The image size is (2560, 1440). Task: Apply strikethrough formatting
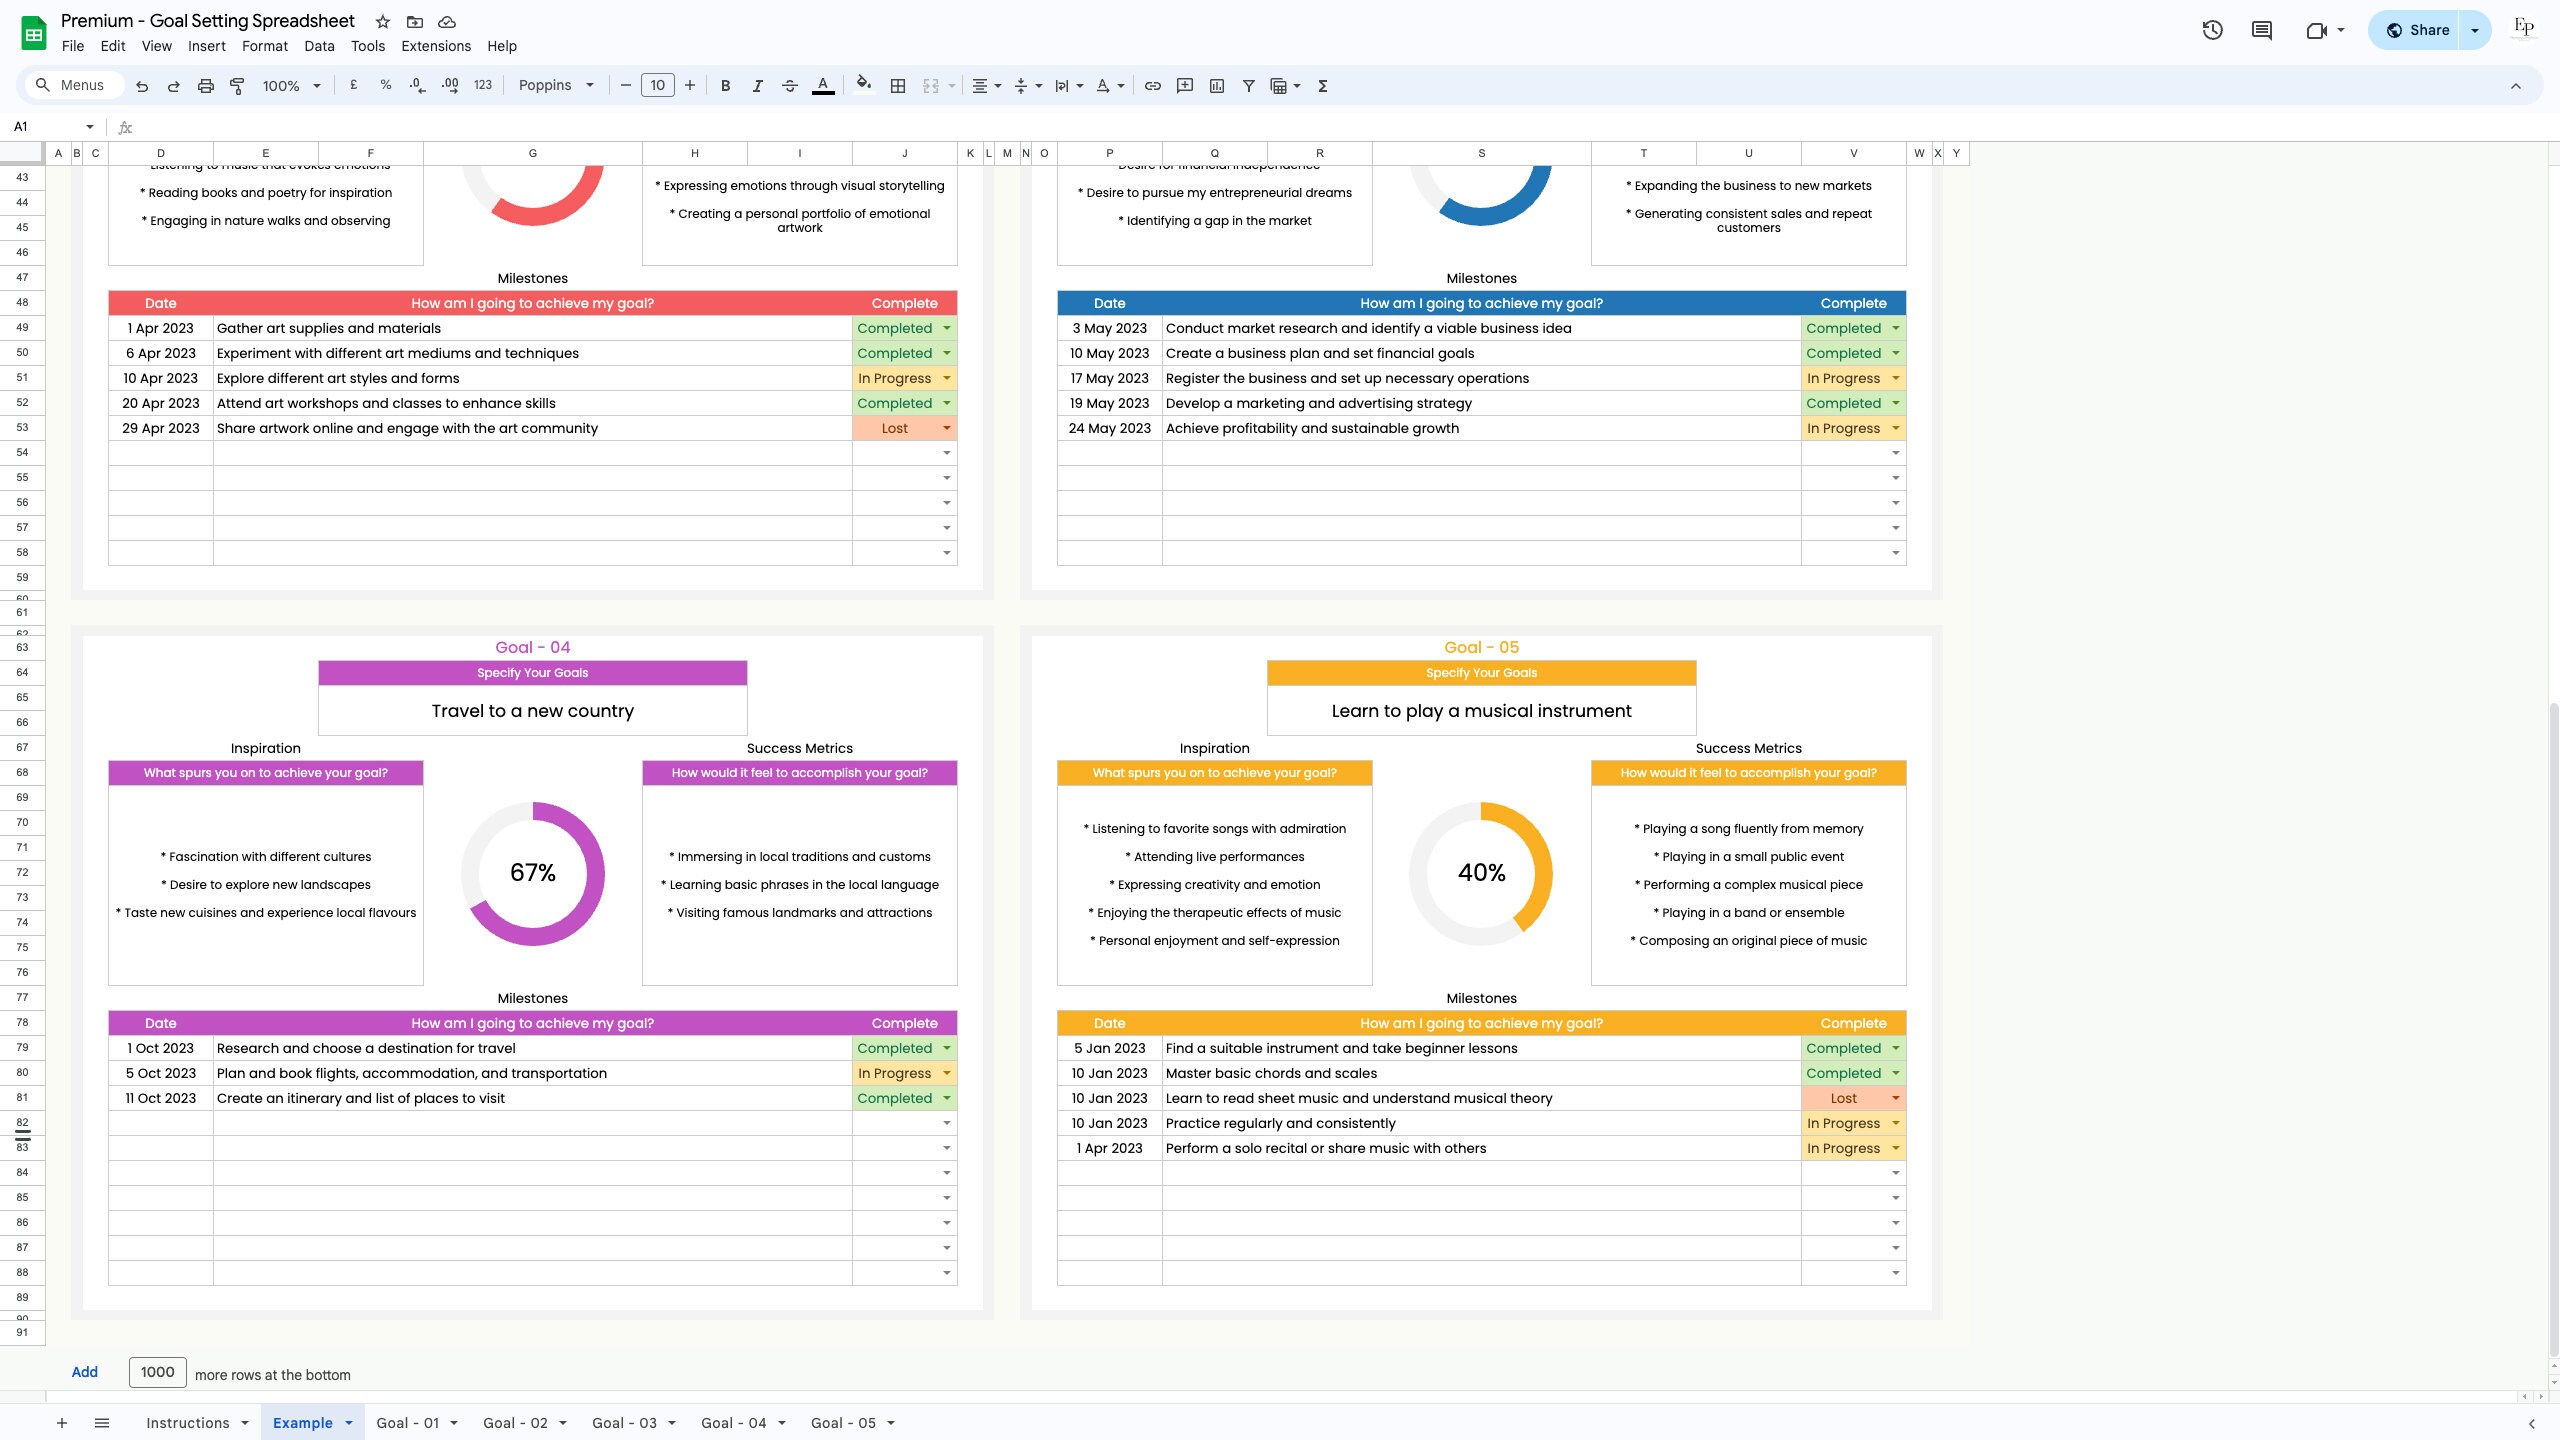[789, 85]
